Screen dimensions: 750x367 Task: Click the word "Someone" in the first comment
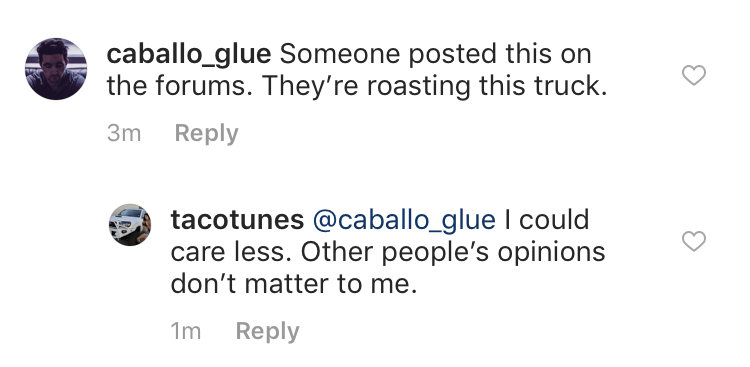click(x=340, y=54)
